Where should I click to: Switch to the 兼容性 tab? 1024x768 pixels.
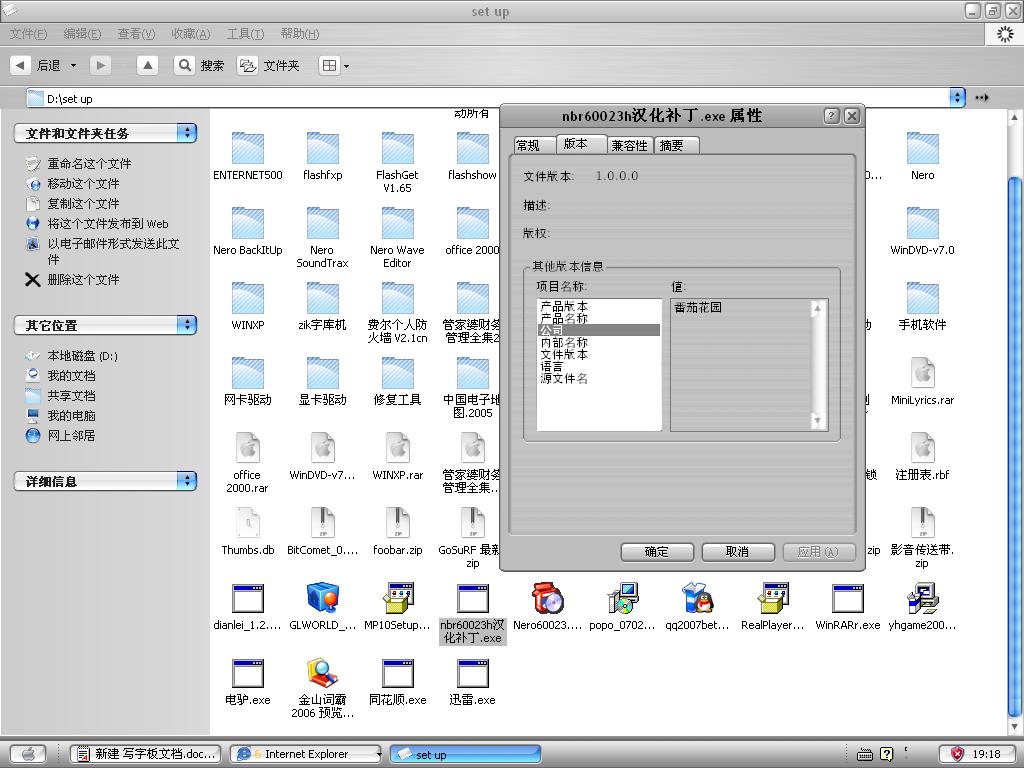click(x=630, y=146)
